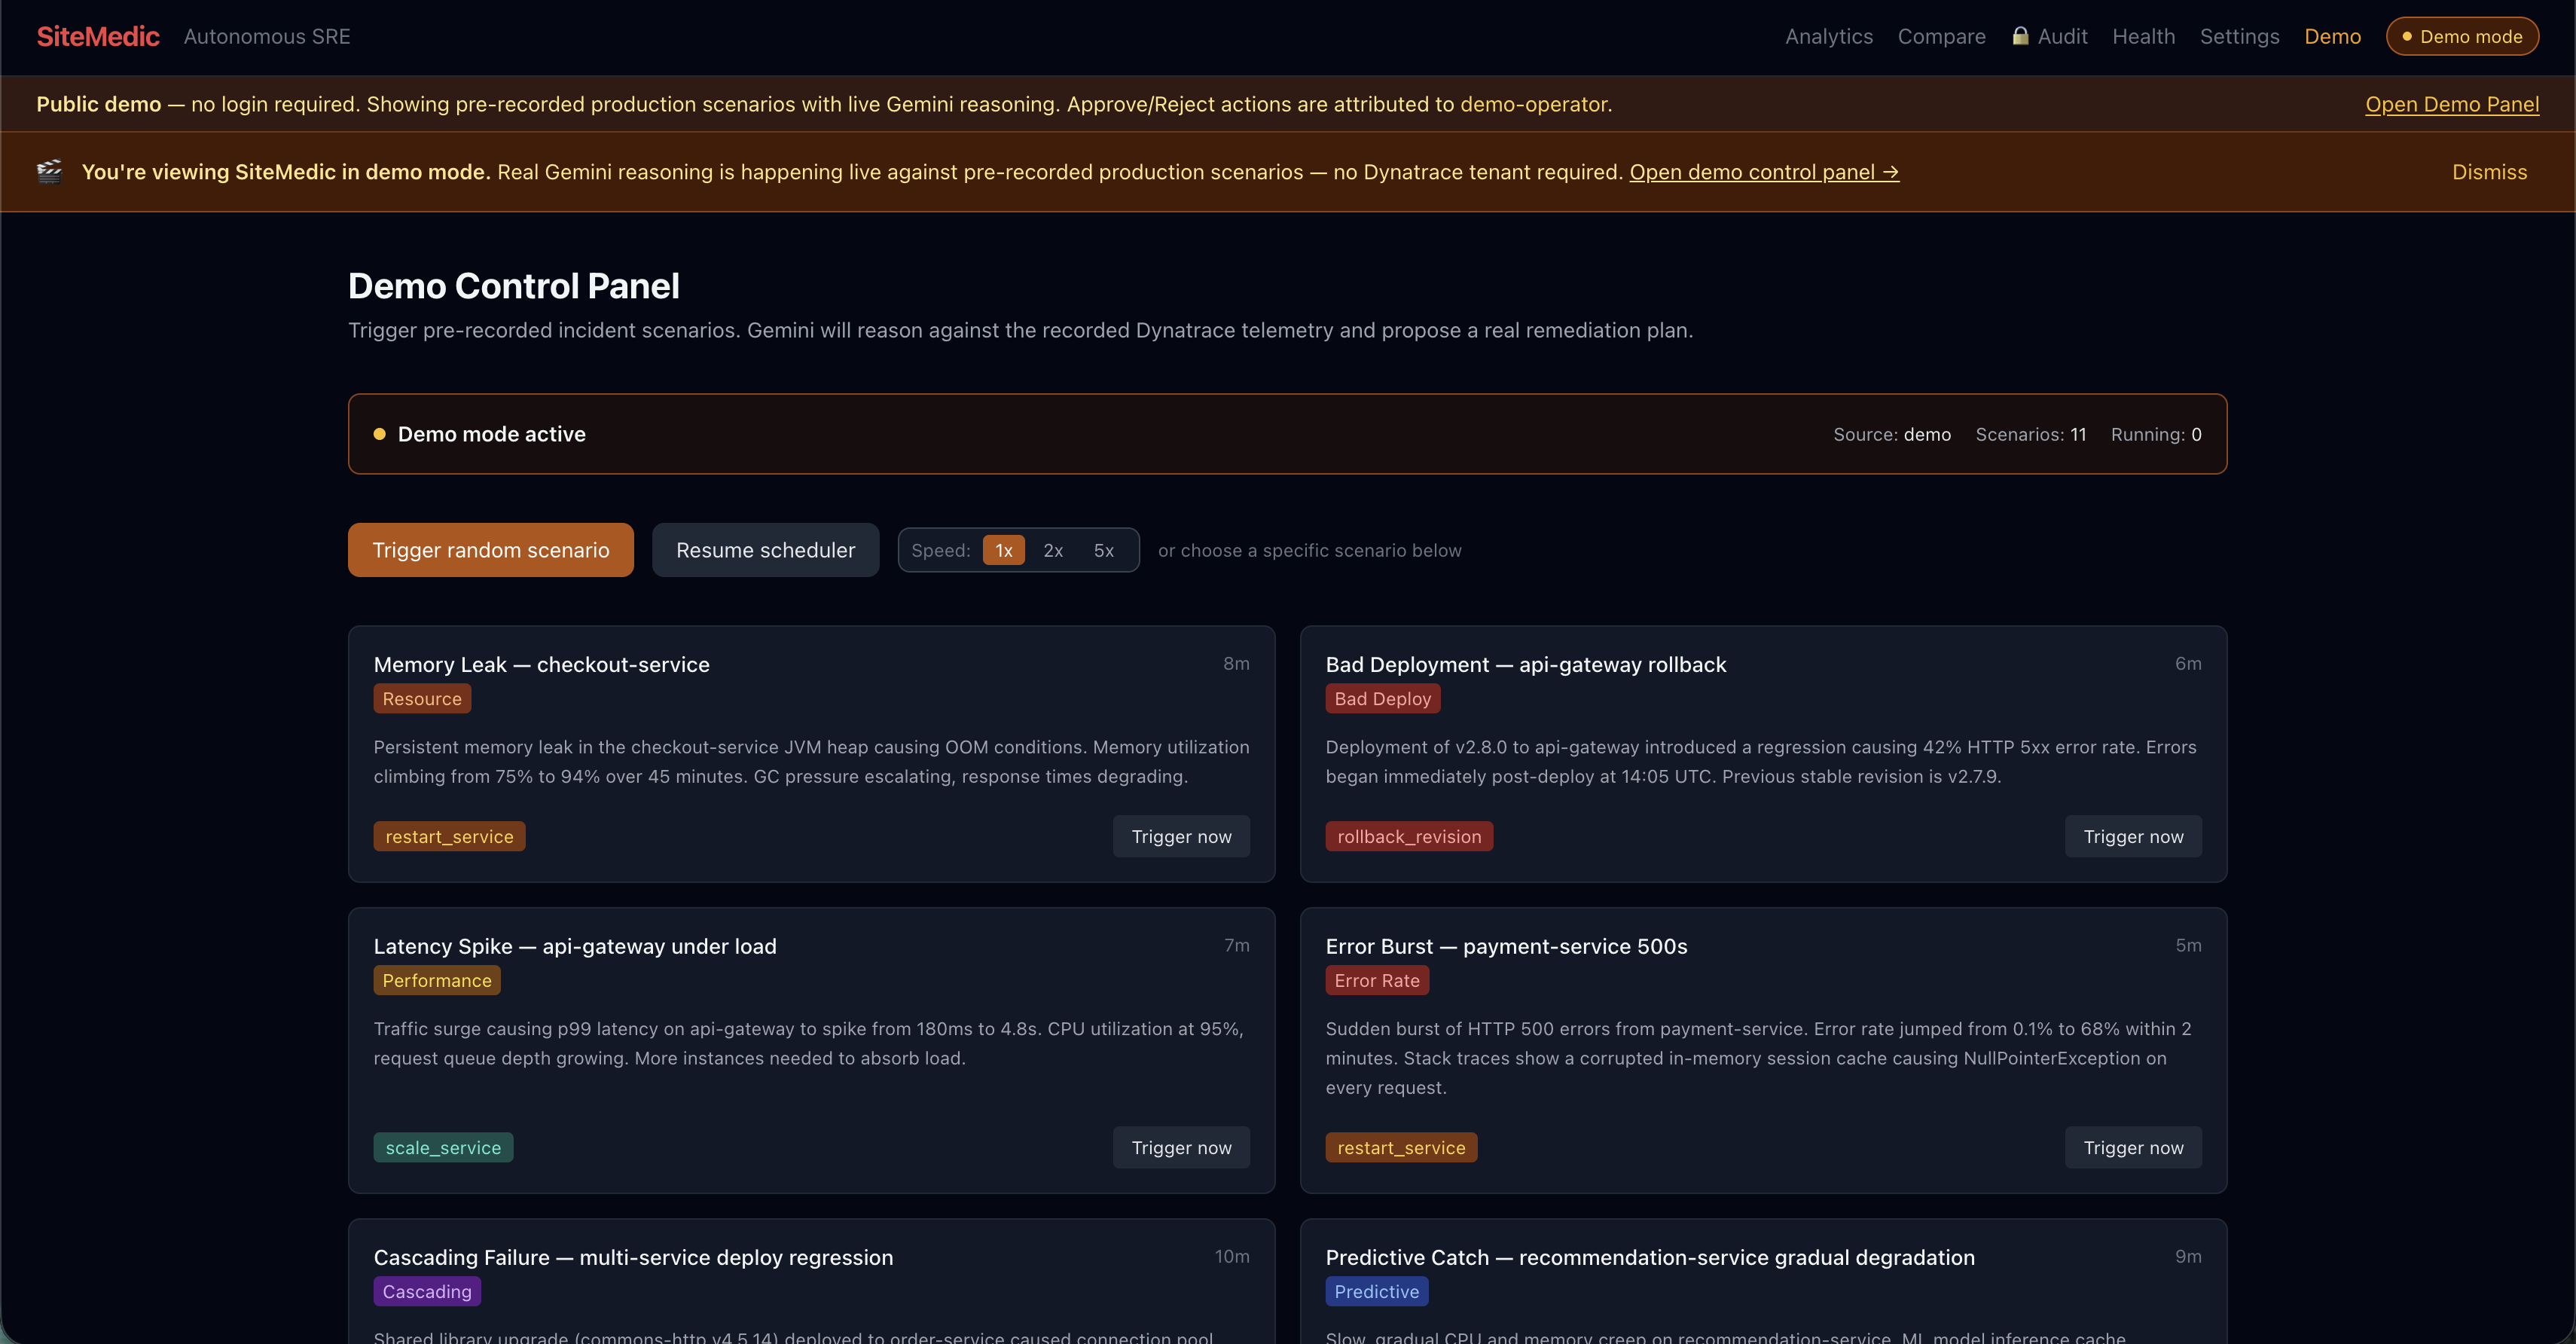Set speed to 5x
Viewport: 2576px width, 1344px height.
click(x=1104, y=550)
